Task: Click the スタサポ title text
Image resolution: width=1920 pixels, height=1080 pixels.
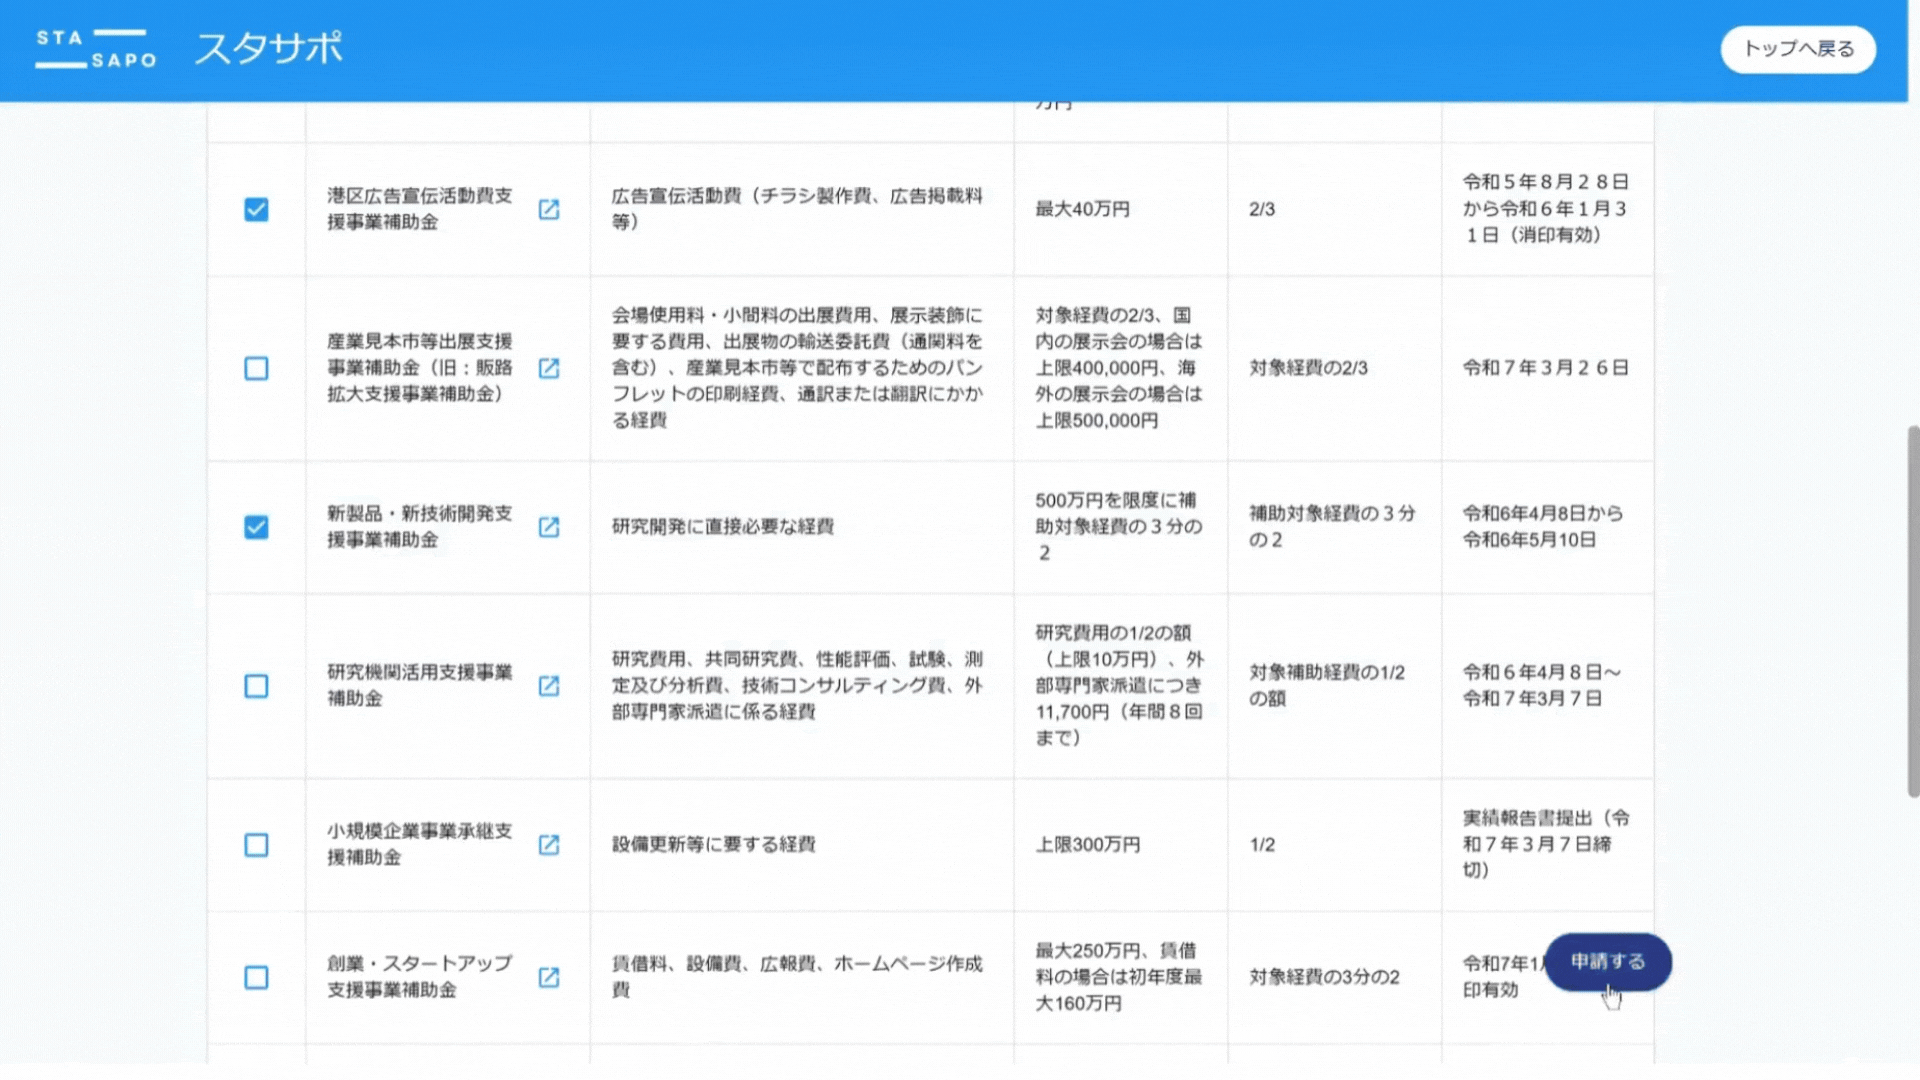Action: 268,48
